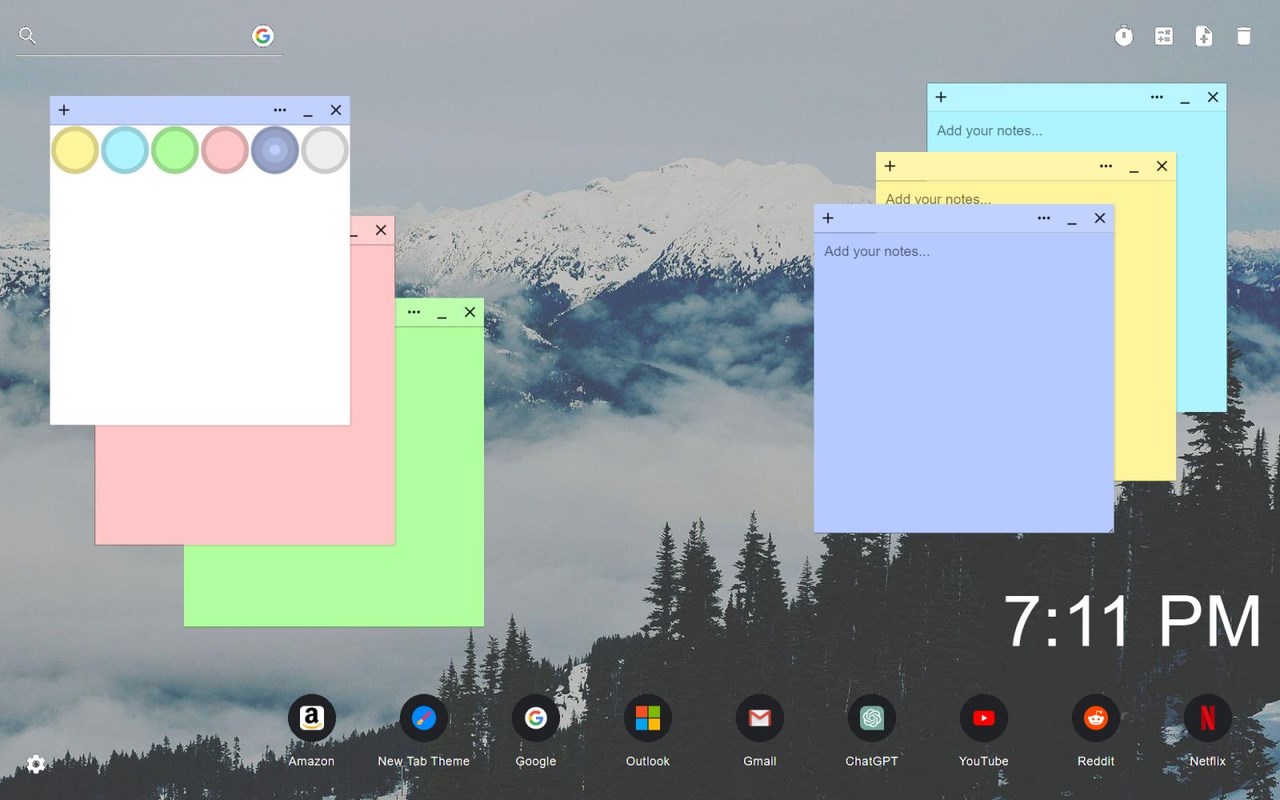This screenshot has height=800, width=1280.
Task: Open the white note's three-dot menu
Action: pos(280,110)
